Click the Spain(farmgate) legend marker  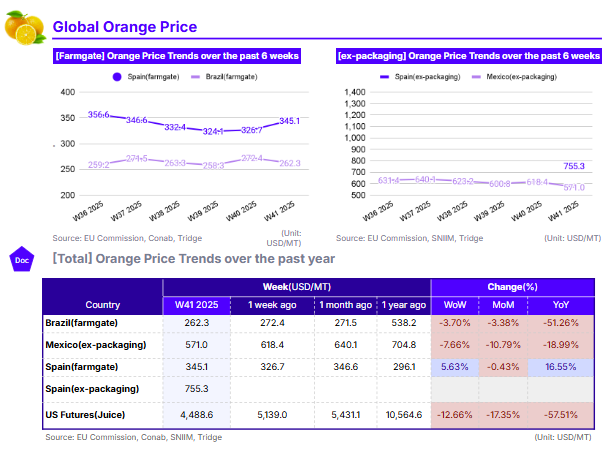pyautogui.click(x=117, y=76)
